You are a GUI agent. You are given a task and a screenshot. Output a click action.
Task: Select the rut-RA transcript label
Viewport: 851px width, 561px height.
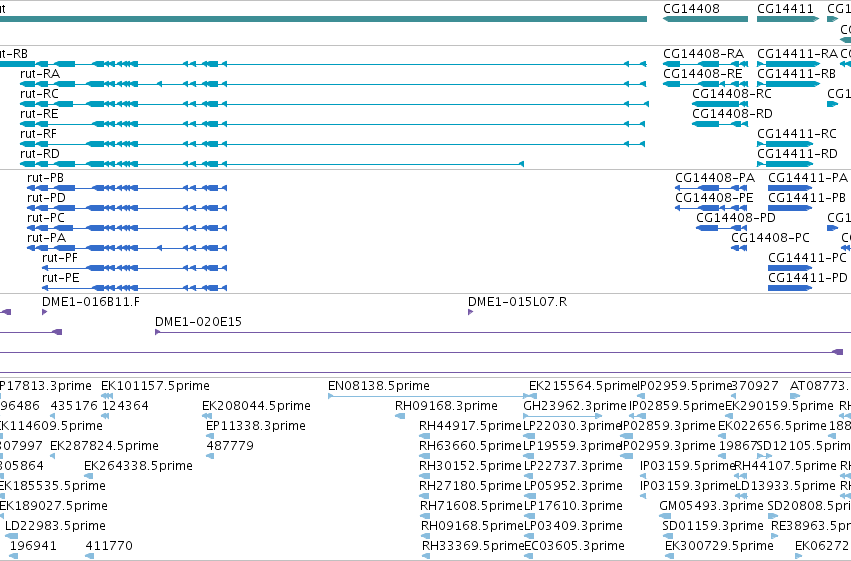coord(40,74)
